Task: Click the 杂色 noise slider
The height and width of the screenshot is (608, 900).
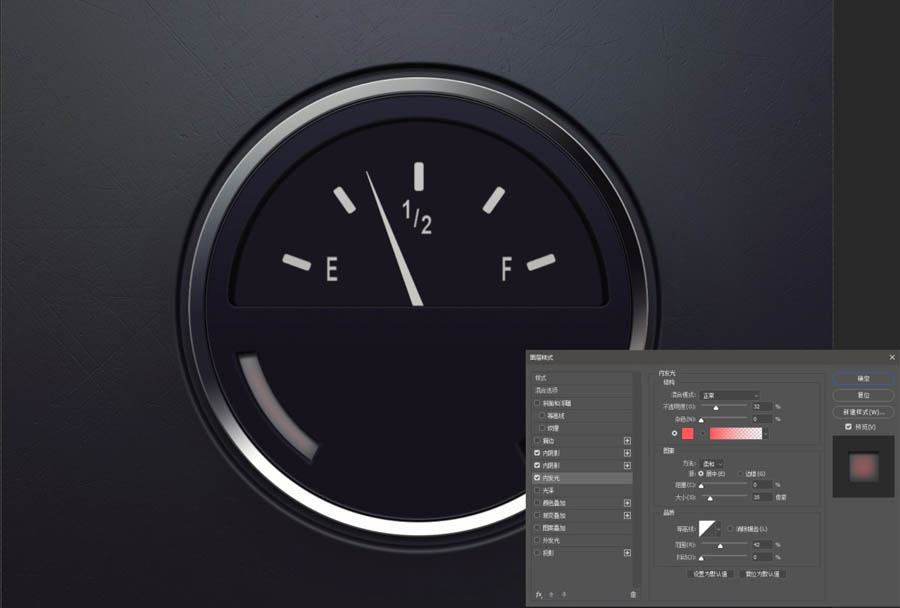Action: (724, 420)
